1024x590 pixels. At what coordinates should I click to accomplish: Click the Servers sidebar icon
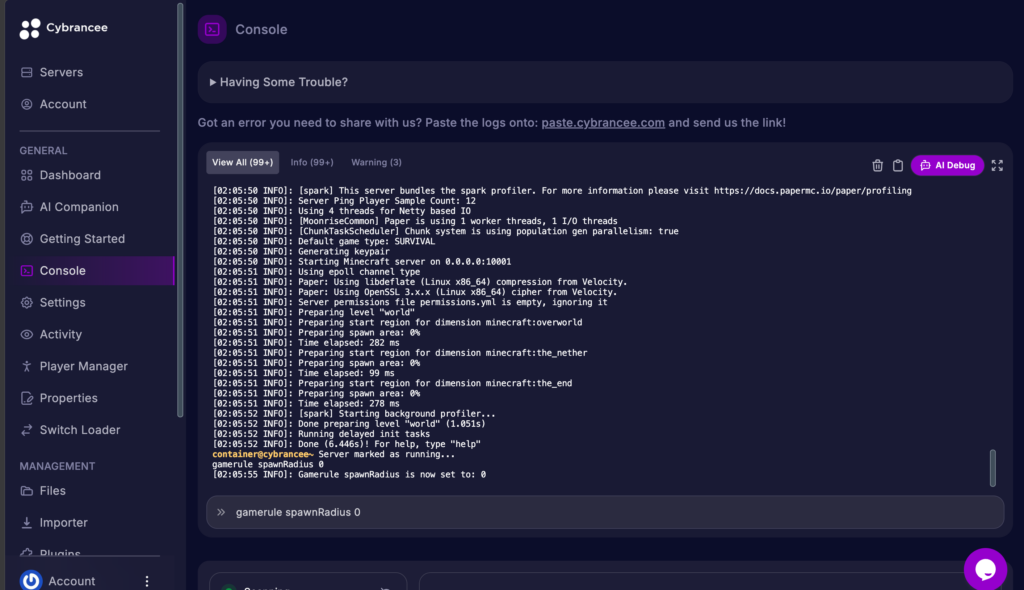[x=27, y=73]
